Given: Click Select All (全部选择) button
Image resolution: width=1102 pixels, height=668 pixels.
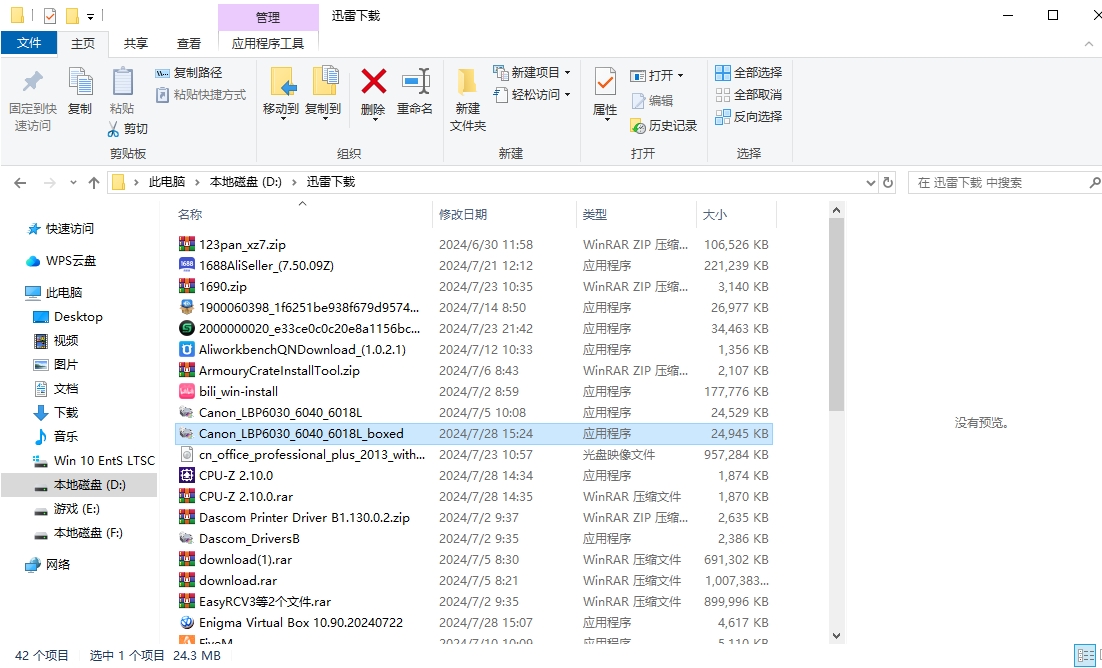Looking at the screenshot, I should pyautogui.click(x=748, y=72).
